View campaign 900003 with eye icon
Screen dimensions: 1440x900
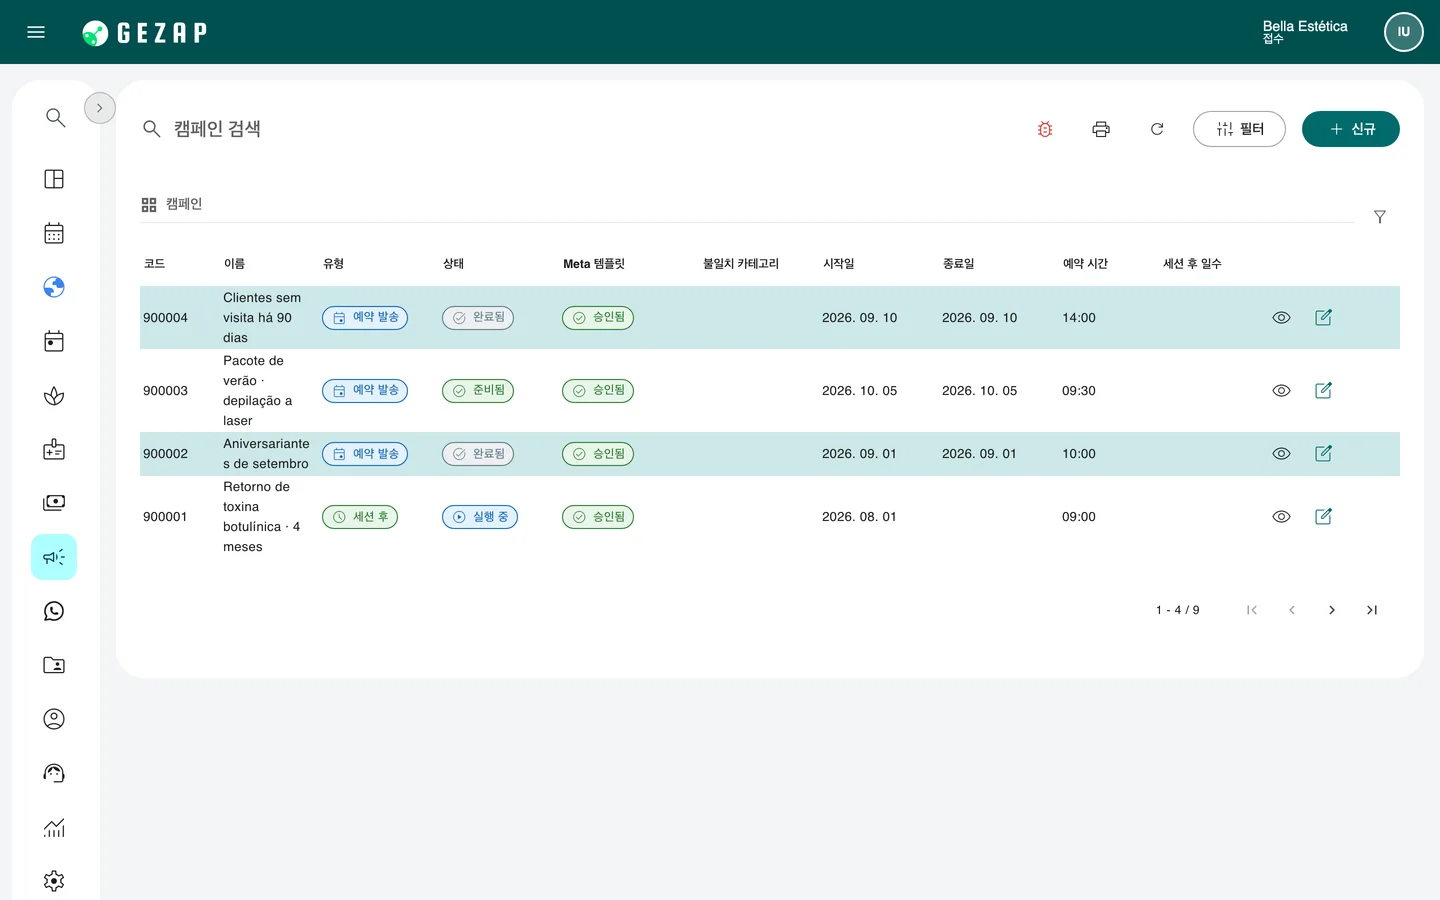1281,390
